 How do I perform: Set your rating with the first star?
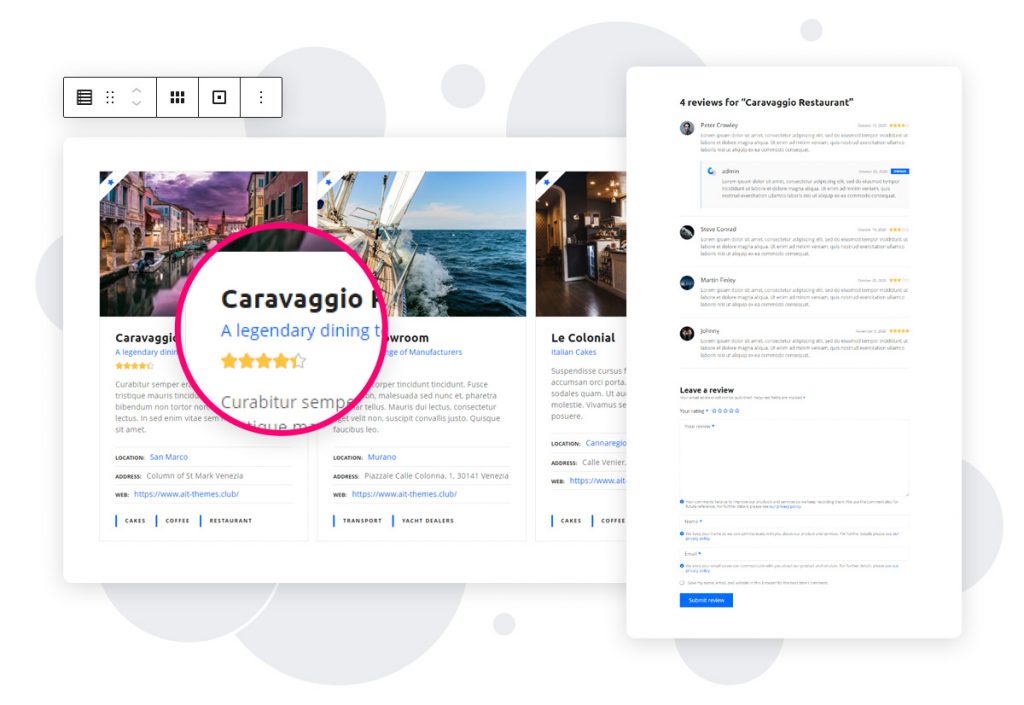(x=714, y=411)
